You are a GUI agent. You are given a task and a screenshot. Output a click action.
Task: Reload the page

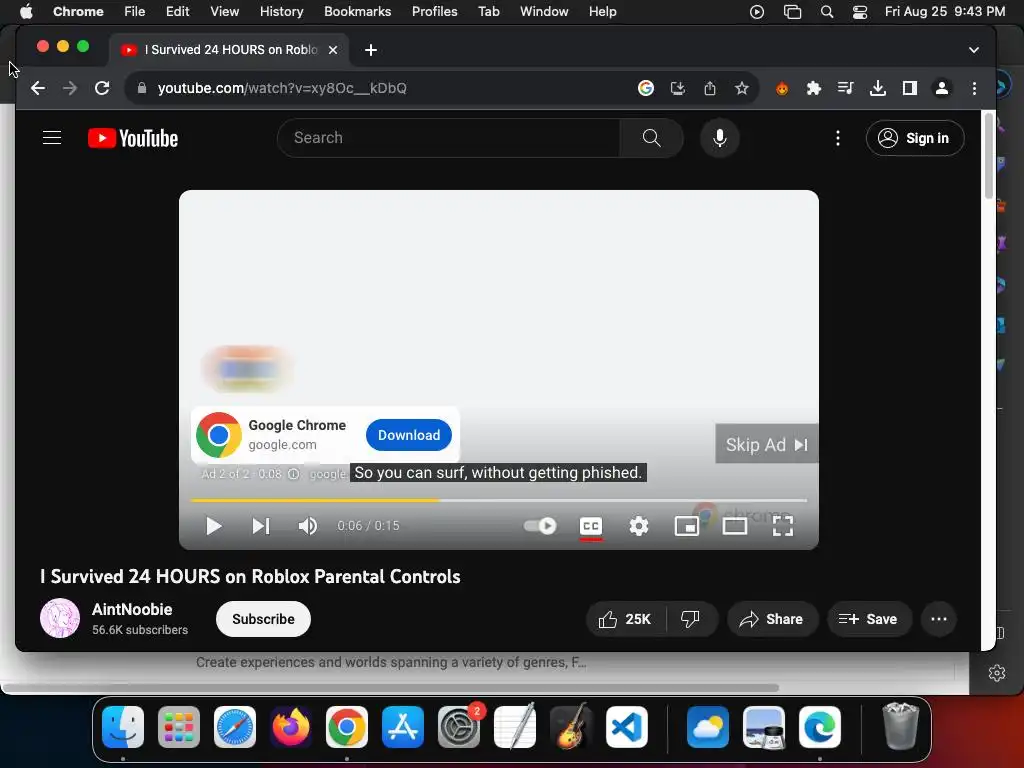(x=102, y=88)
